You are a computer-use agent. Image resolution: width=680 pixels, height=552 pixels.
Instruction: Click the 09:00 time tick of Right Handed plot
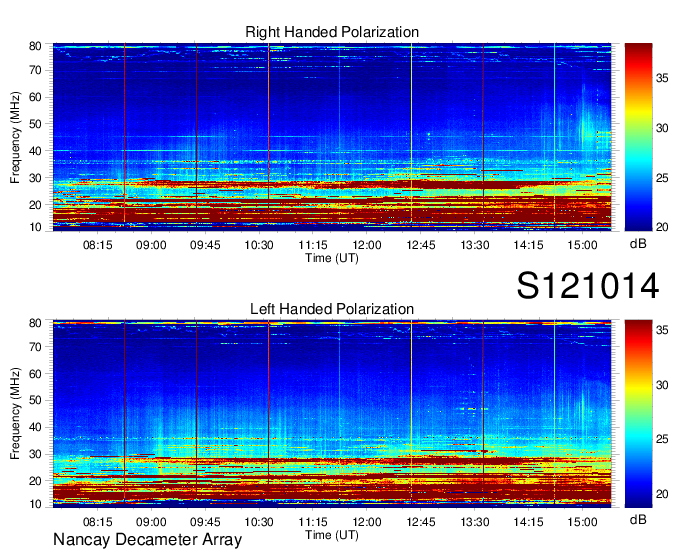pos(151,245)
